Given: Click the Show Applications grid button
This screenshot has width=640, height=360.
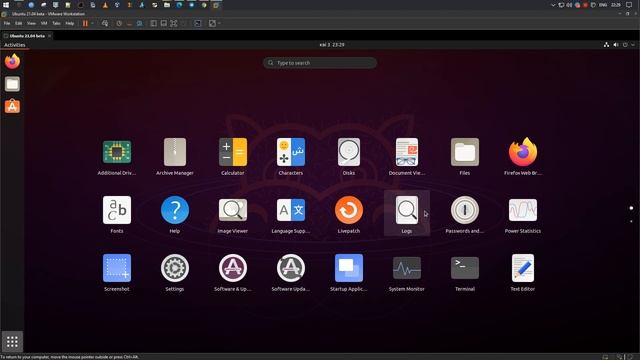Looking at the screenshot, I should [x=12, y=342].
